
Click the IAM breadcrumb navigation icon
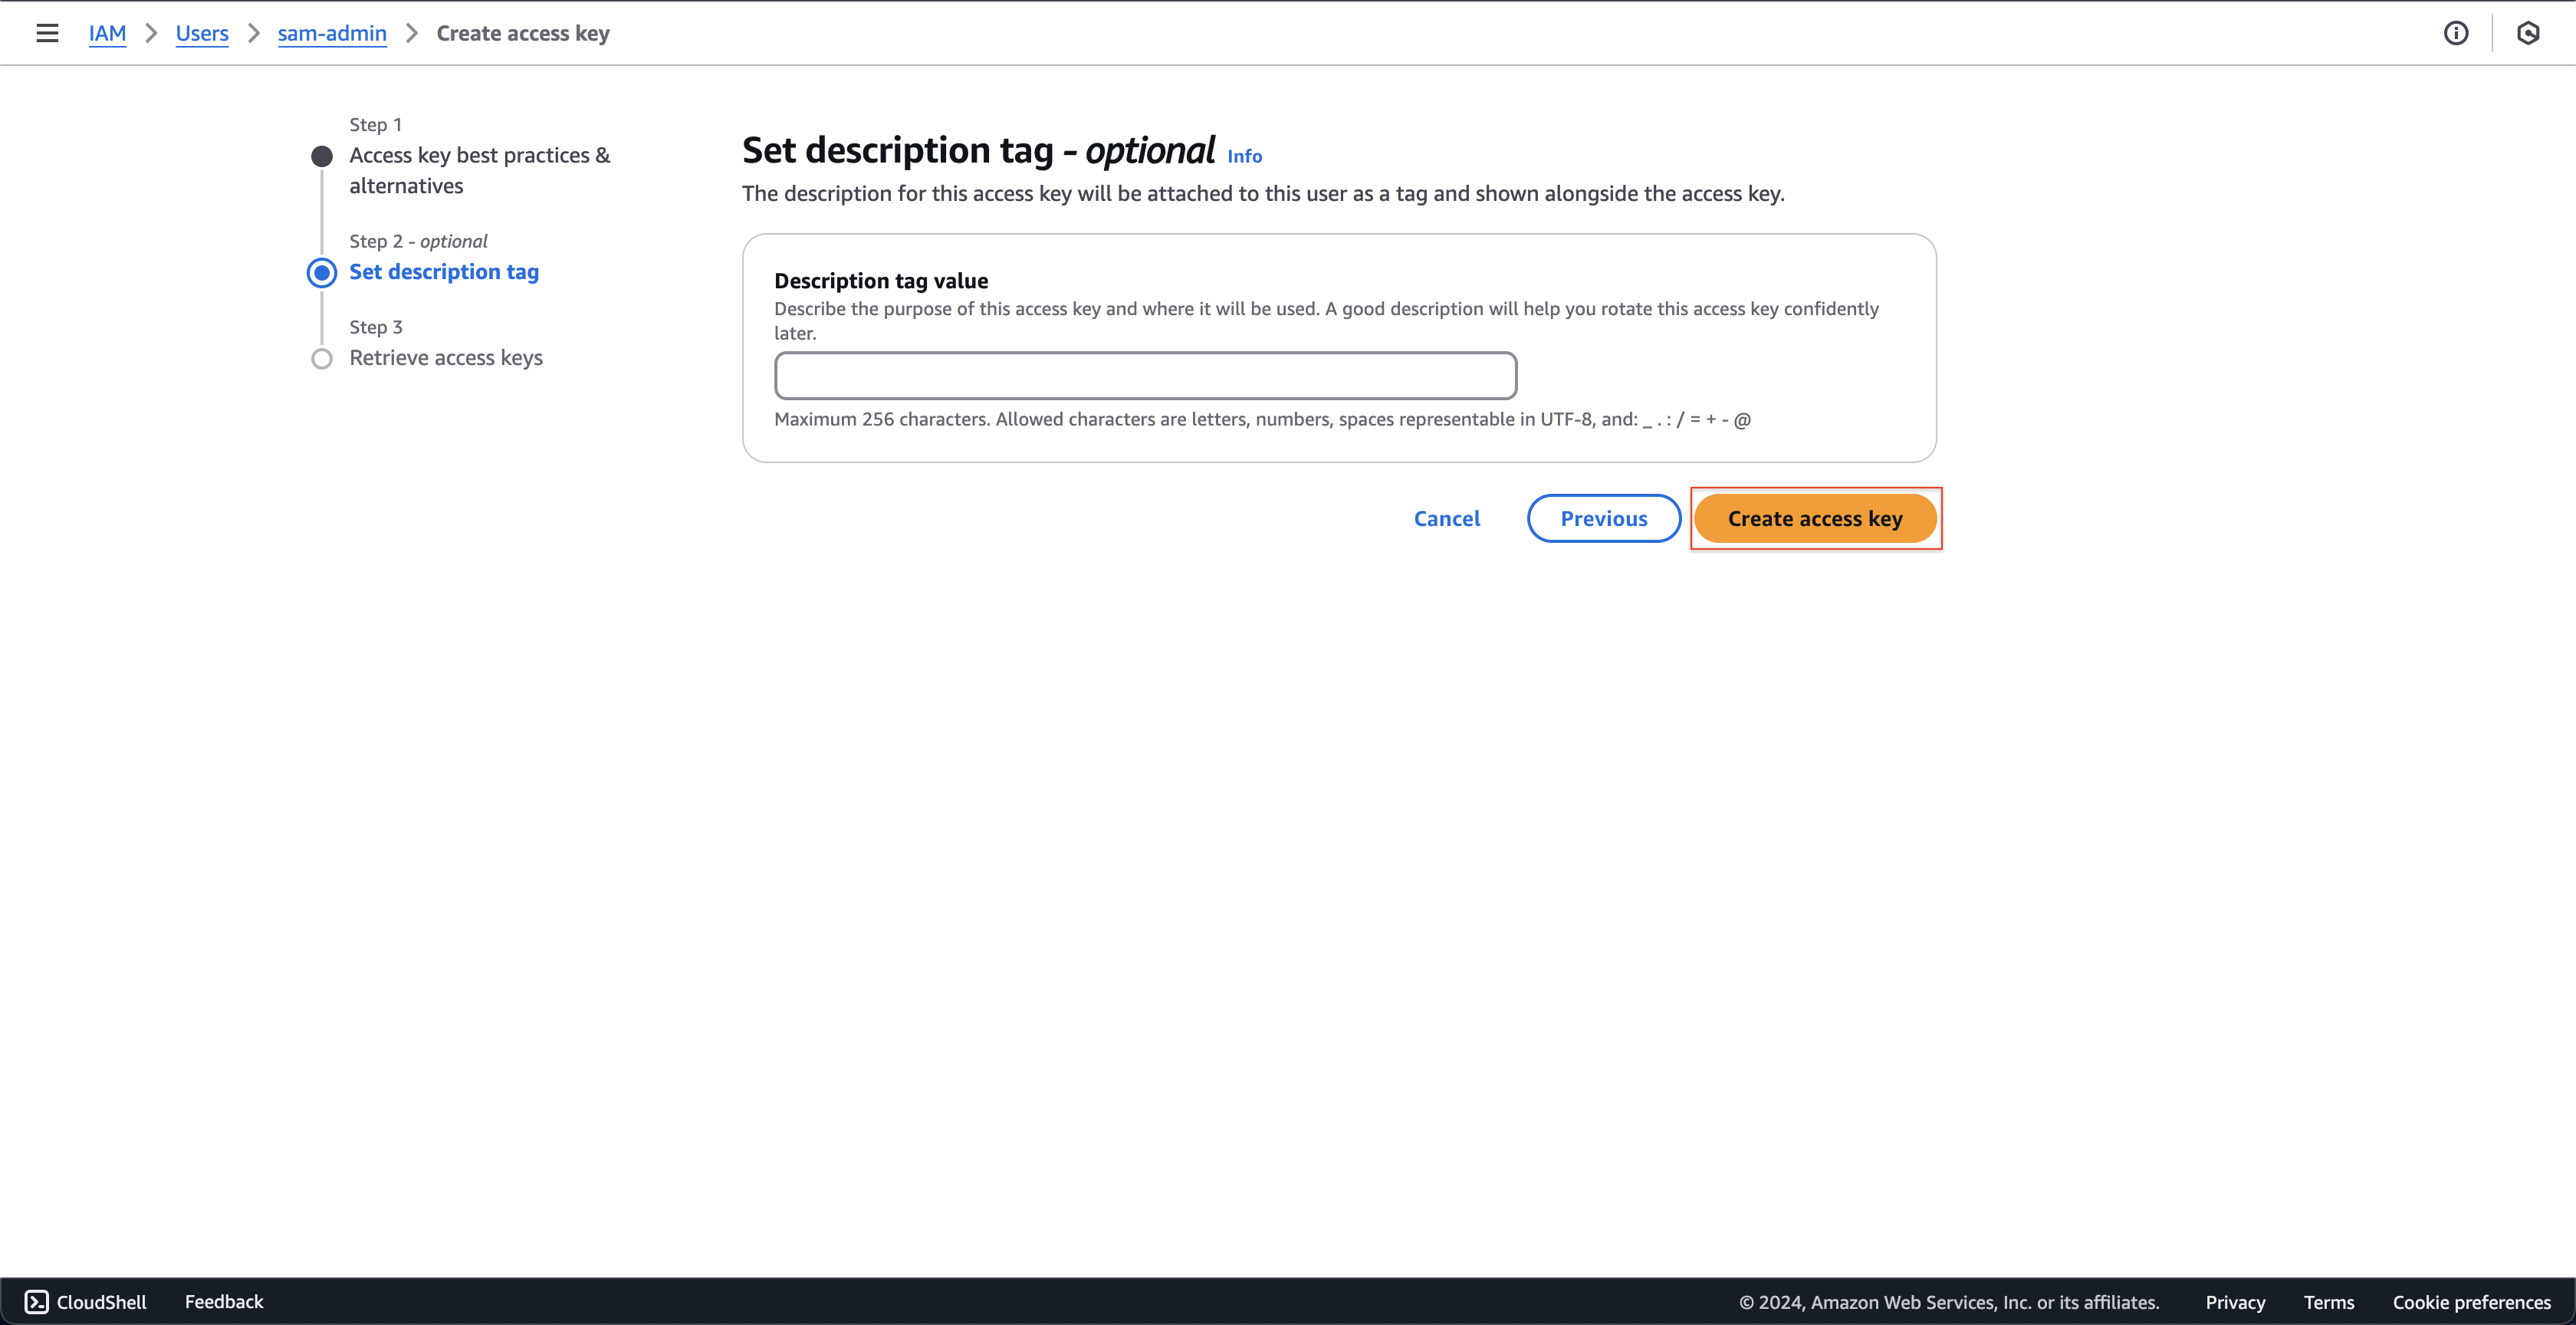tap(107, 32)
